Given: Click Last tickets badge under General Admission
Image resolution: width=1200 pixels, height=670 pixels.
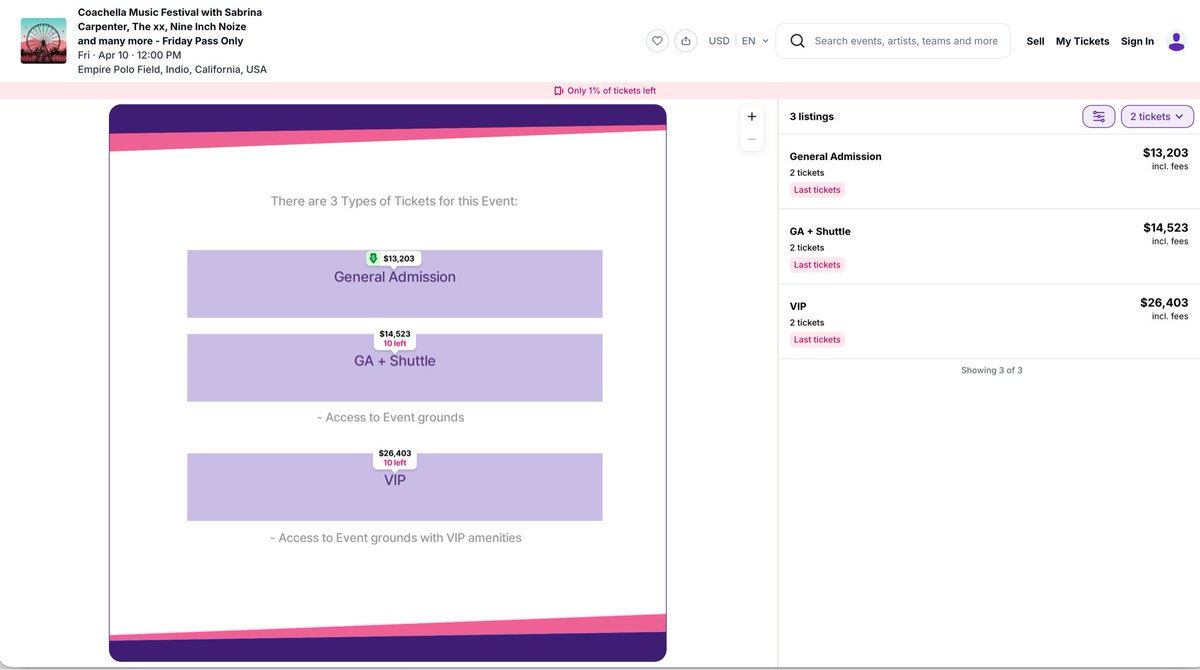Looking at the screenshot, I should pyautogui.click(x=817, y=190).
